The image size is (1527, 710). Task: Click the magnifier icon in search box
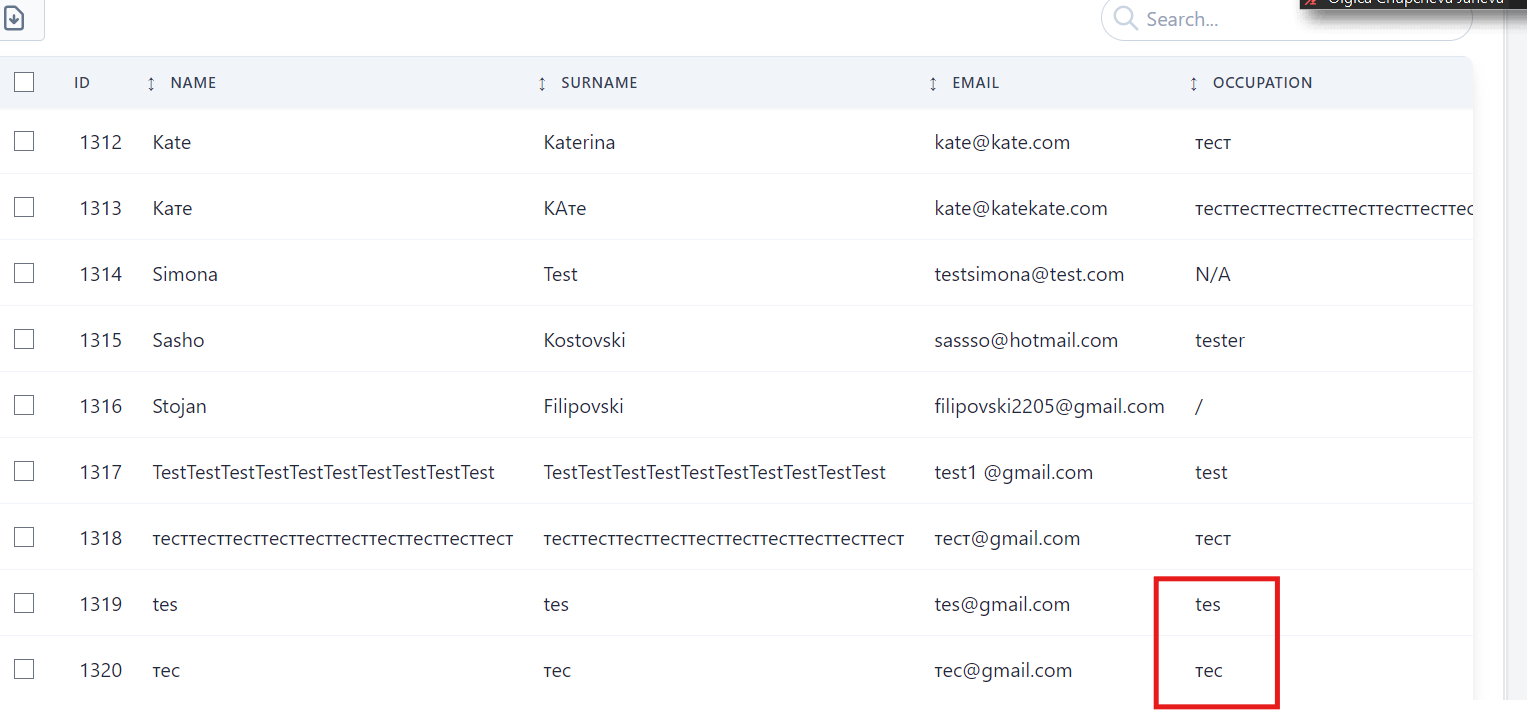point(1125,19)
